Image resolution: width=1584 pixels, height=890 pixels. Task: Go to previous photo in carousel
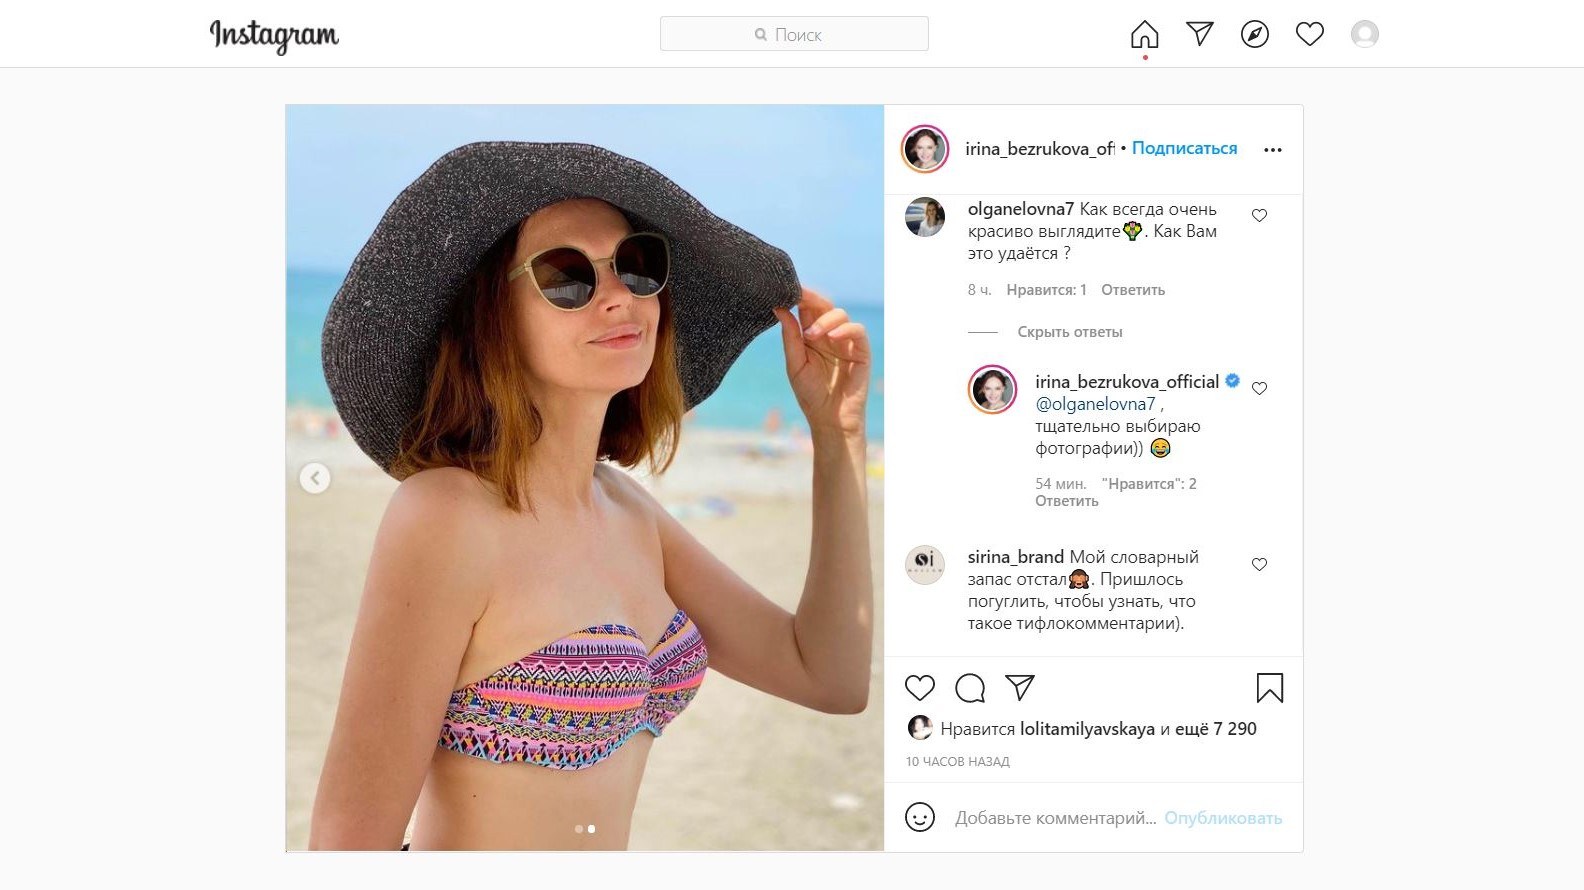pyautogui.click(x=315, y=478)
